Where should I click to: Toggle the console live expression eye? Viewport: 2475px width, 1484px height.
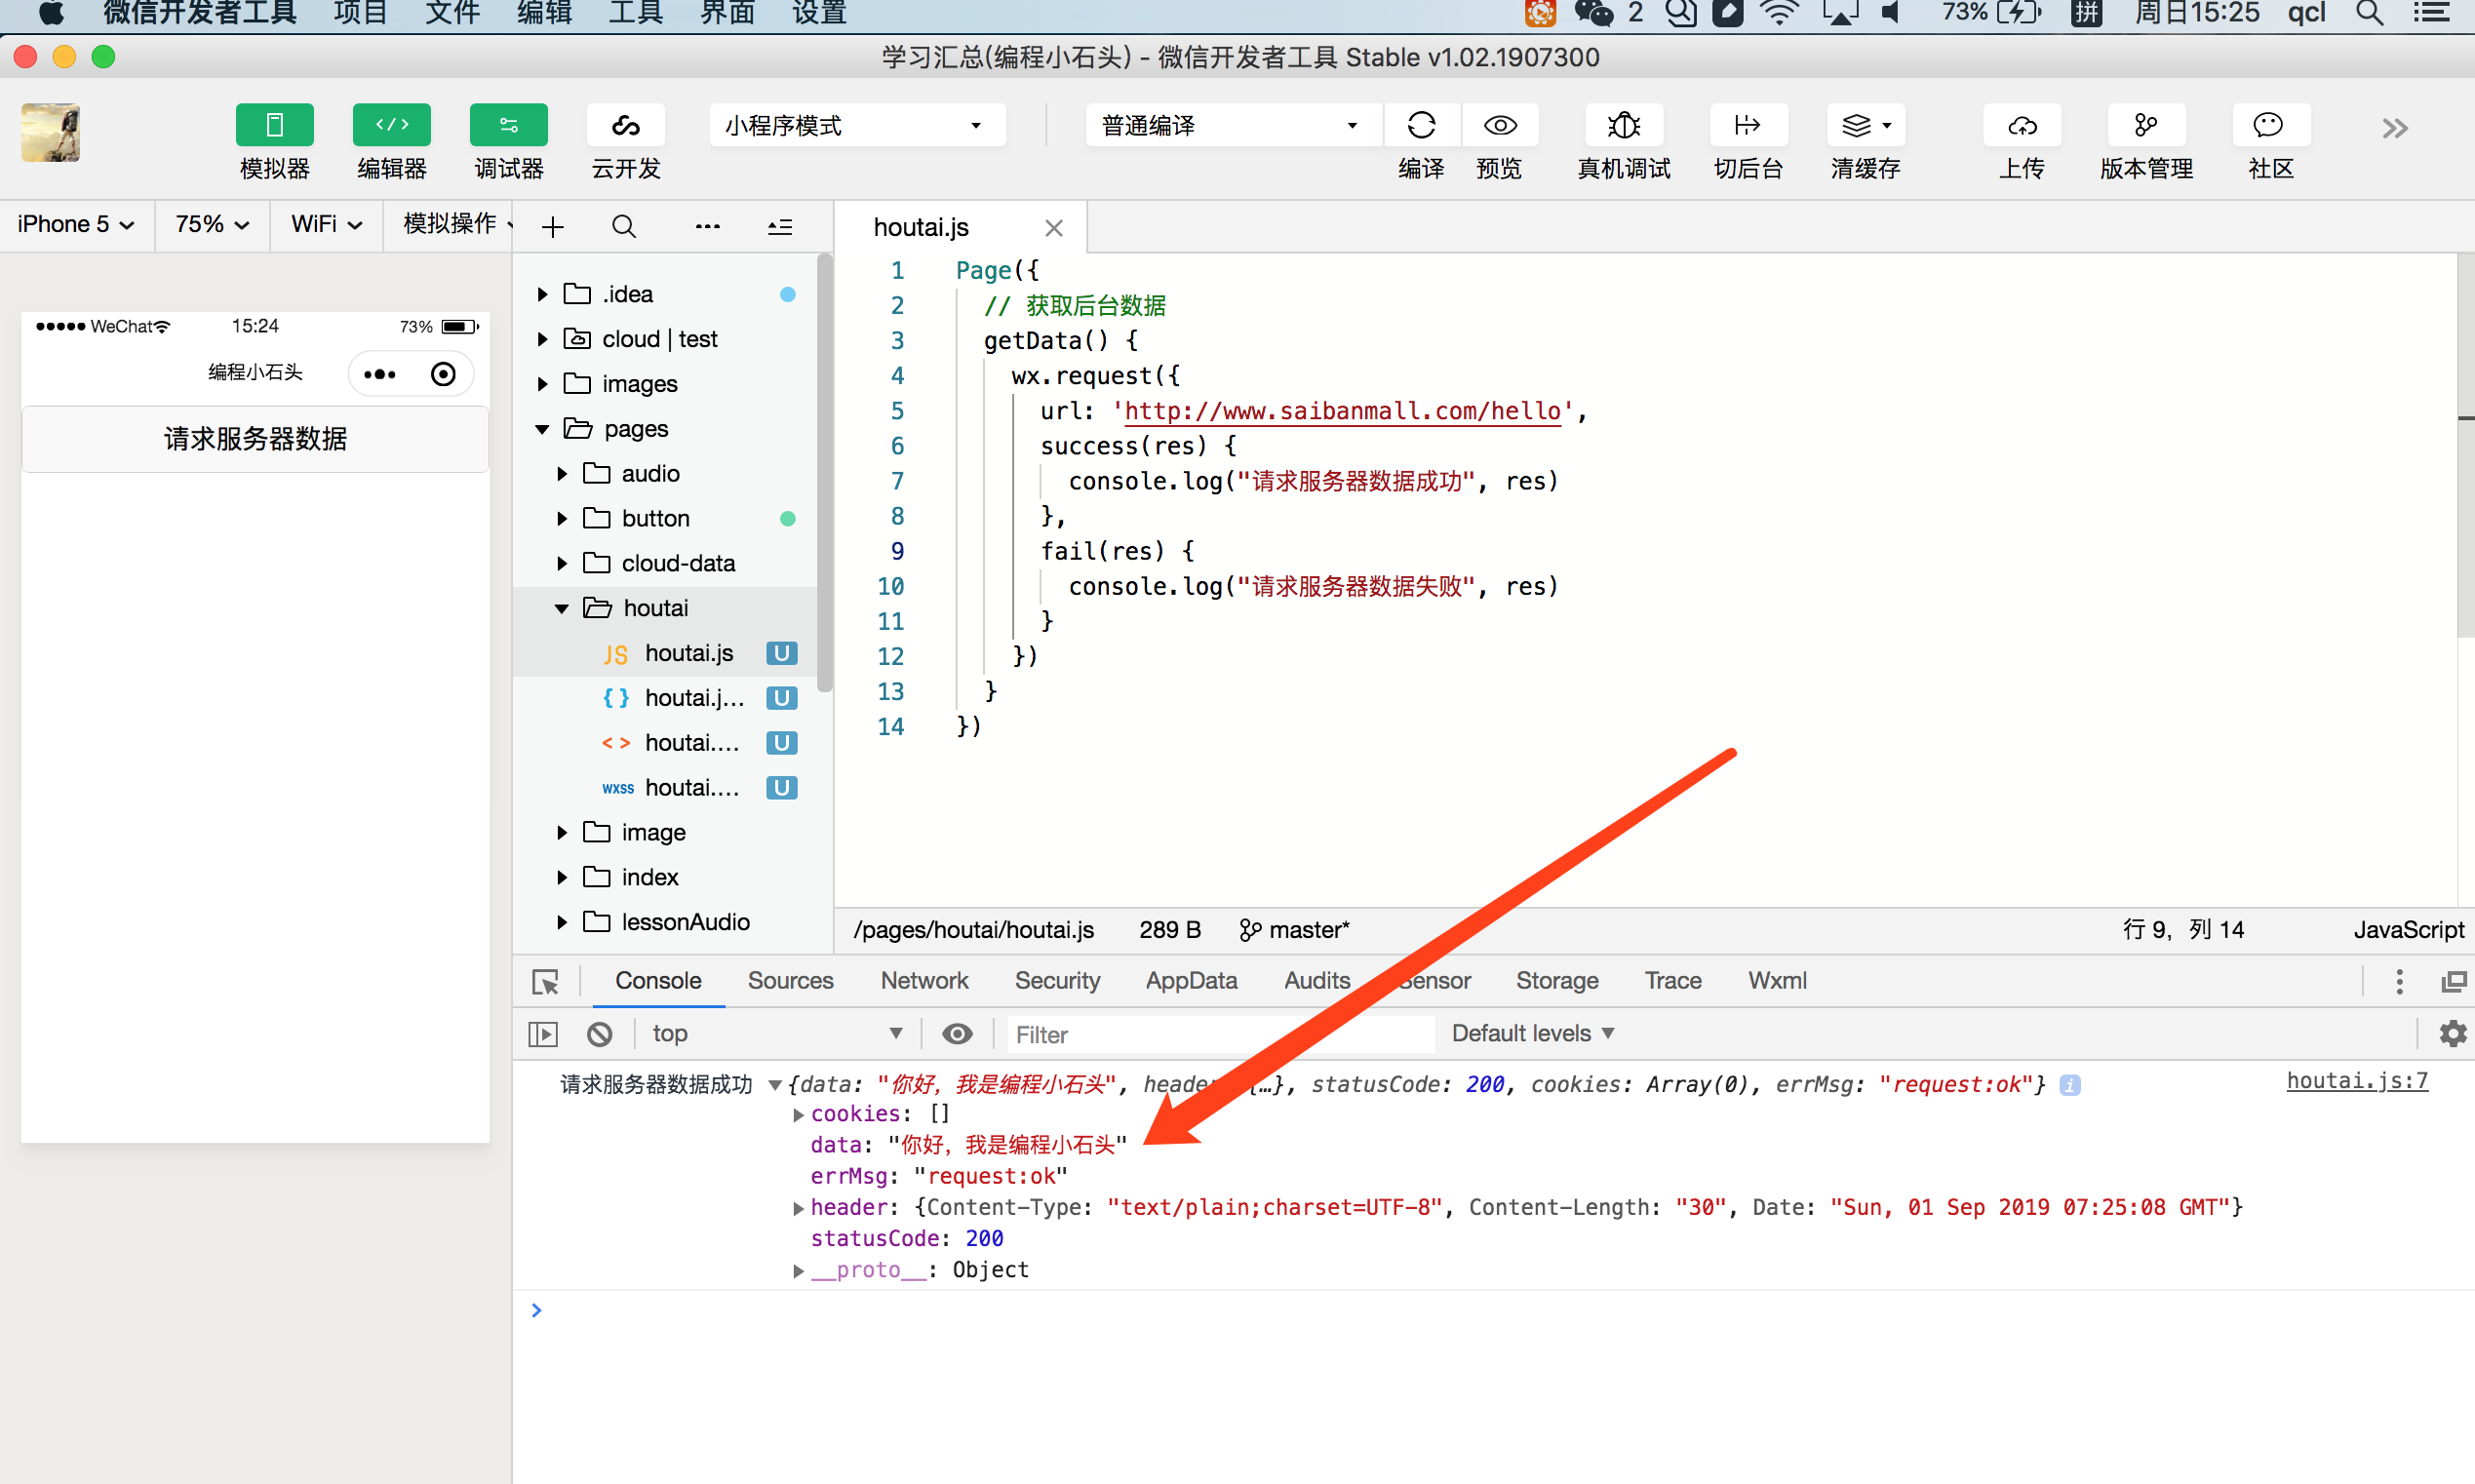[957, 1034]
